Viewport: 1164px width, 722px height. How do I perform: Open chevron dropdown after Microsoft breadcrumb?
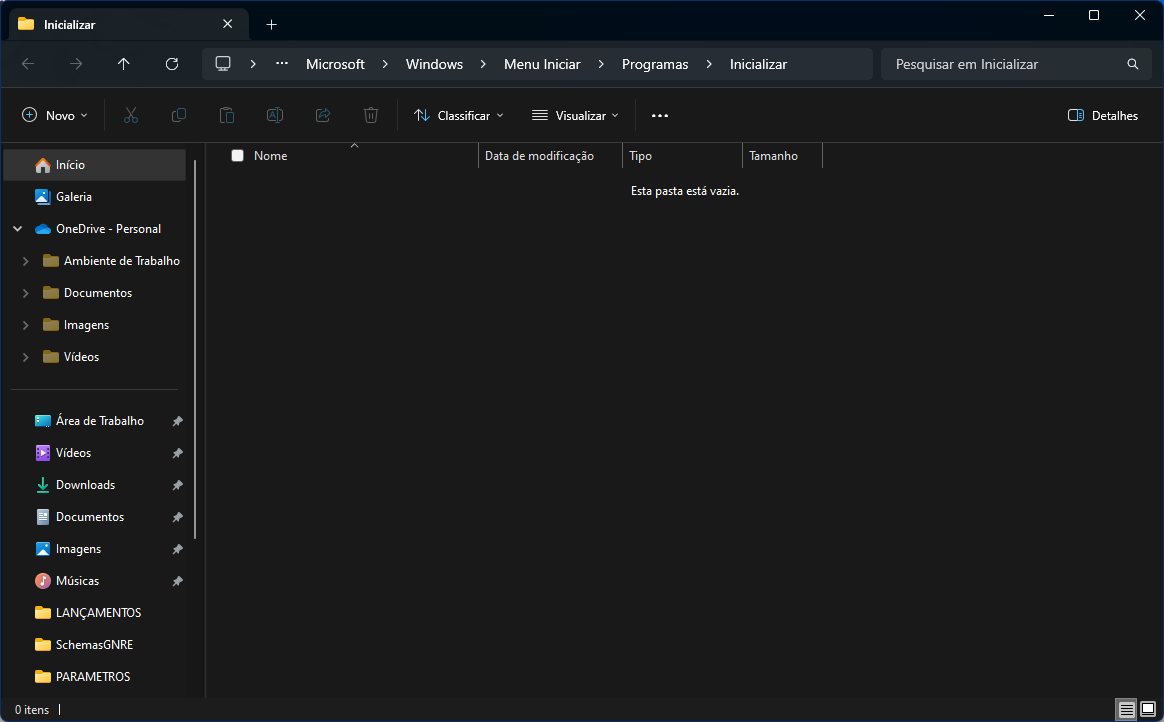385,64
